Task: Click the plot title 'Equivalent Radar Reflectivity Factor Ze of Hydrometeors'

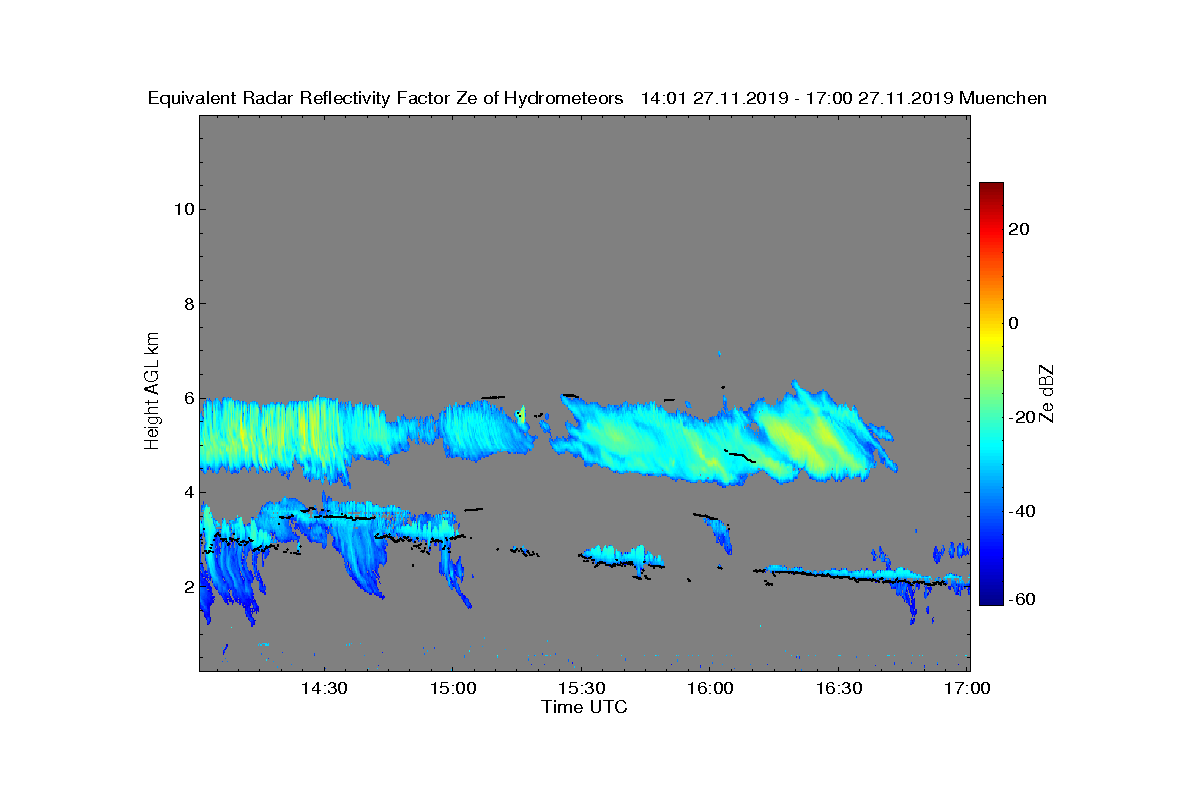Action: (385, 98)
